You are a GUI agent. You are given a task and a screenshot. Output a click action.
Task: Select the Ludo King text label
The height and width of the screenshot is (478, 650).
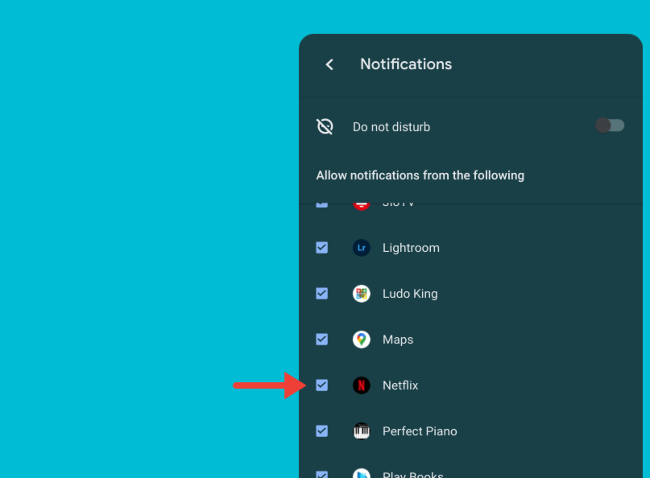(x=410, y=294)
